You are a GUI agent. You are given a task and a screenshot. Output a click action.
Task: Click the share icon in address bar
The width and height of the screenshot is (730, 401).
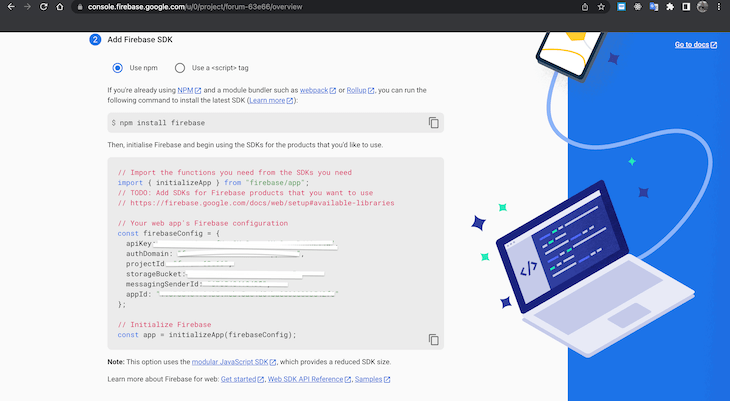click(x=584, y=7)
